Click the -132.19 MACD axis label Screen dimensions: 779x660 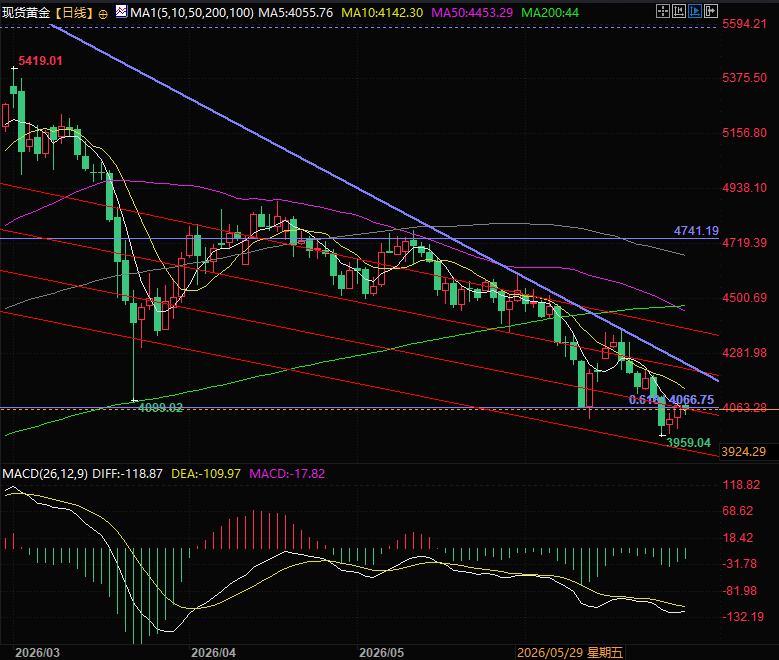pyautogui.click(x=743, y=617)
